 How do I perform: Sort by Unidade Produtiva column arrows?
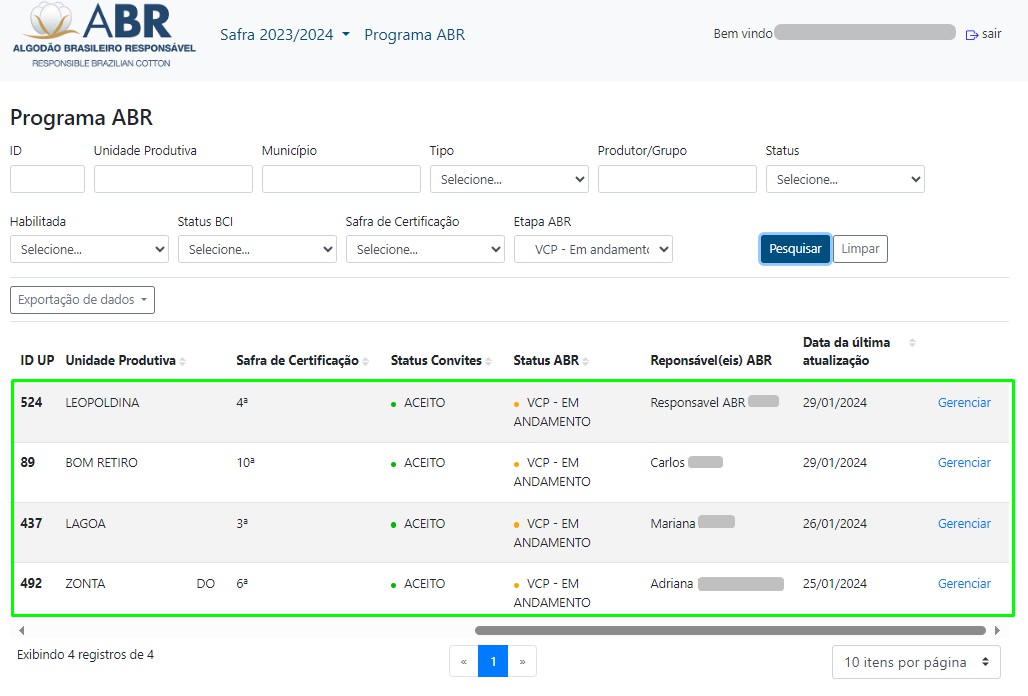(x=183, y=361)
